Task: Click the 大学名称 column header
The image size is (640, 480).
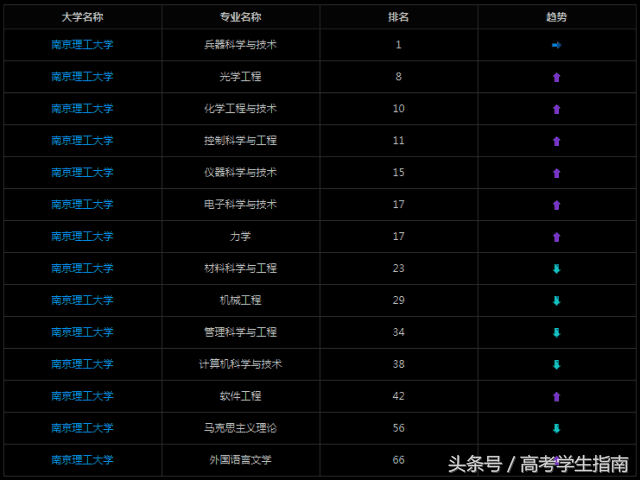Action: tap(82, 17)
